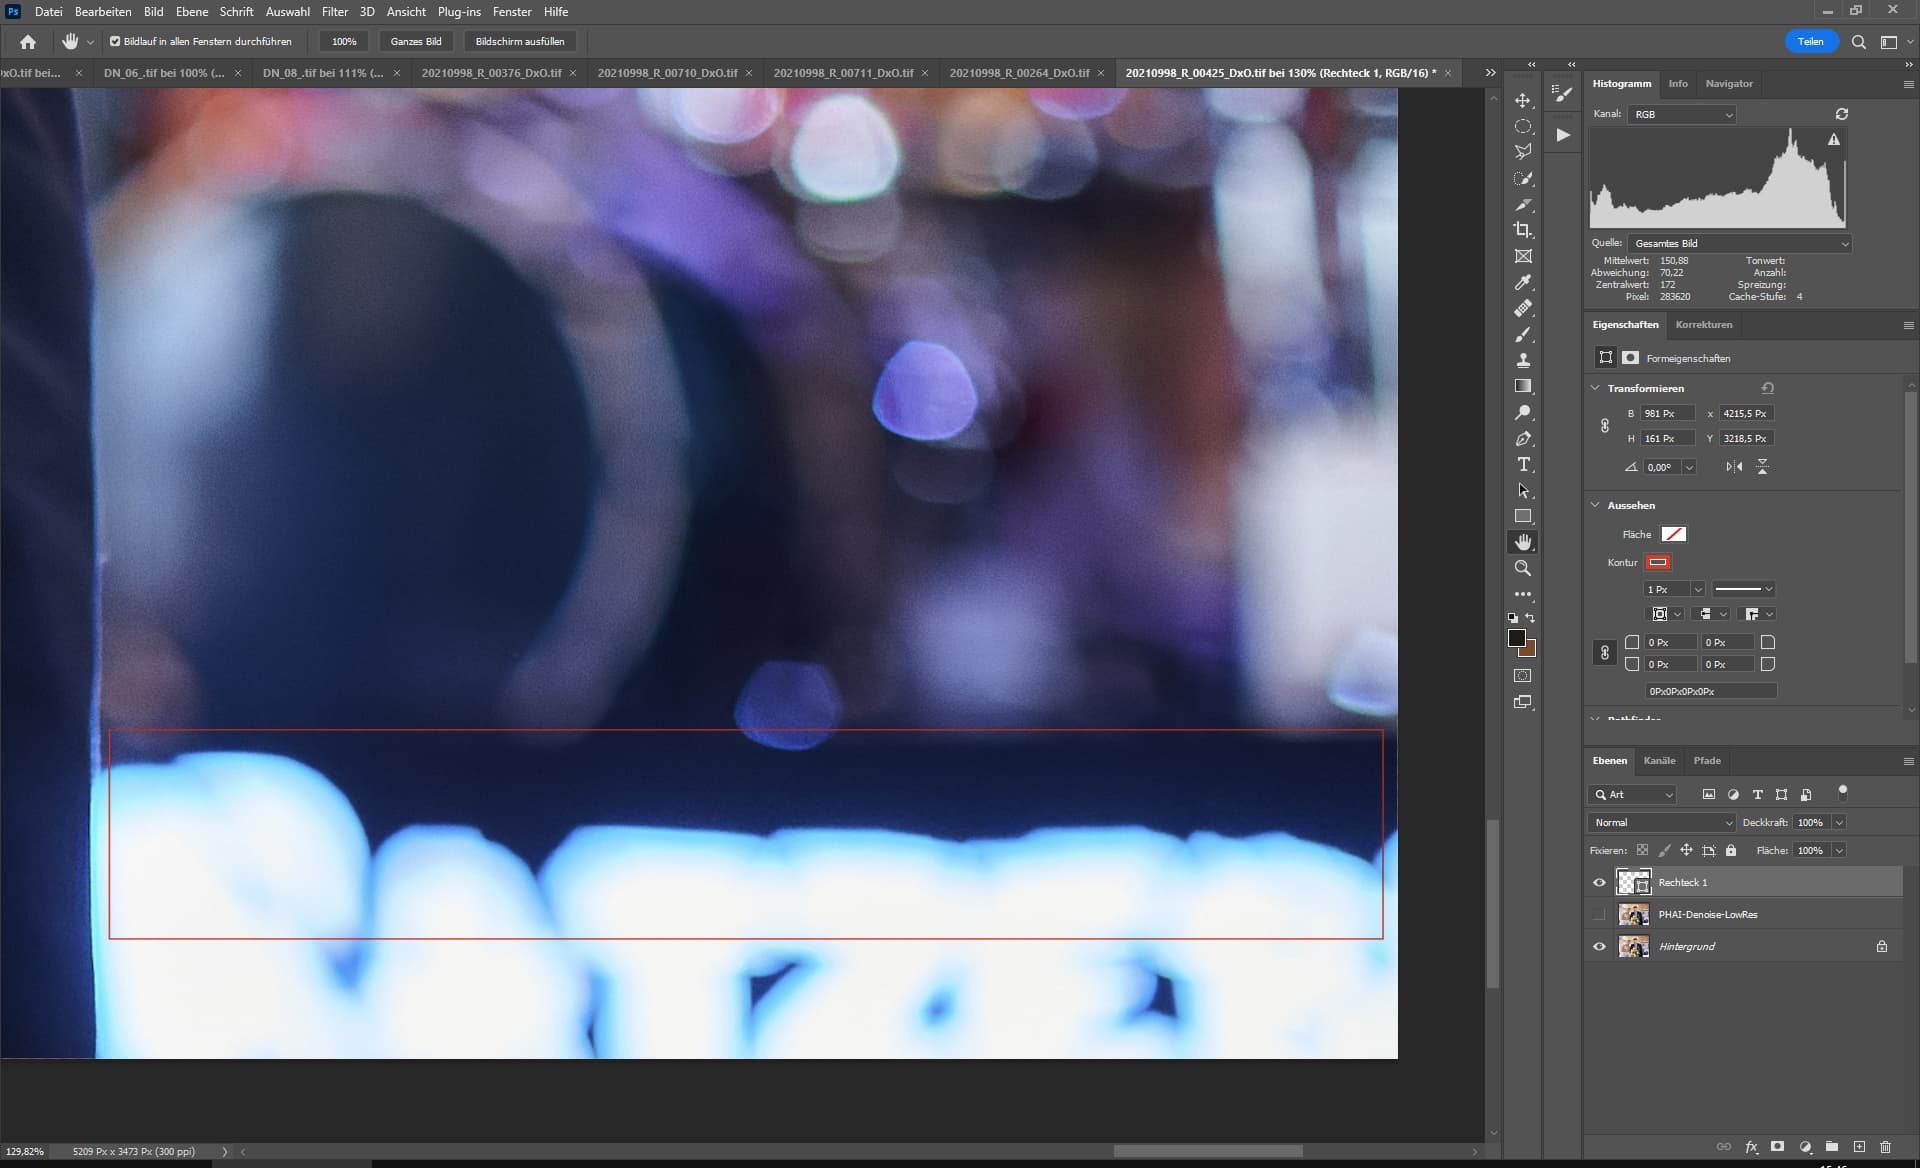Image resolution: width=1920 pixels, height=1168 pixels.
Task: Open the blend mode Normal dropdown
Action: [1662, 822]
